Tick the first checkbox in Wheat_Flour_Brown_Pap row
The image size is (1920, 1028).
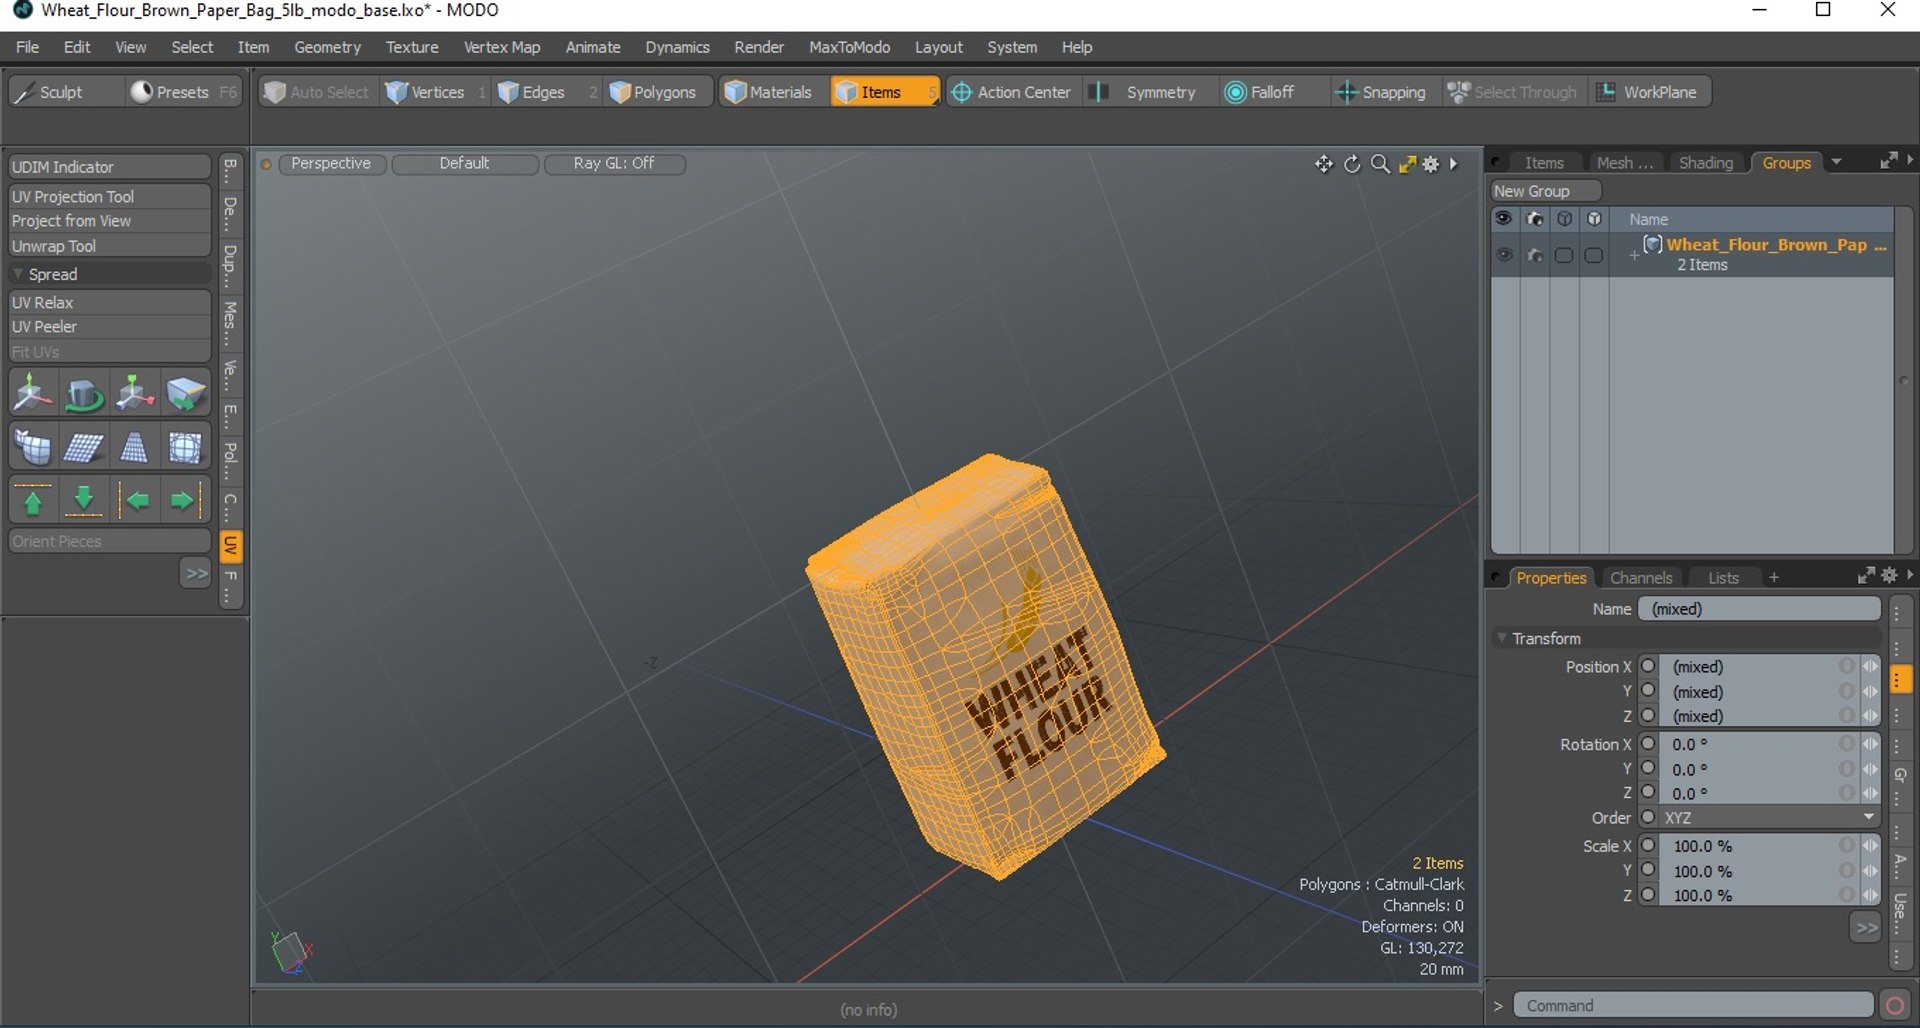pos(1564,255)
